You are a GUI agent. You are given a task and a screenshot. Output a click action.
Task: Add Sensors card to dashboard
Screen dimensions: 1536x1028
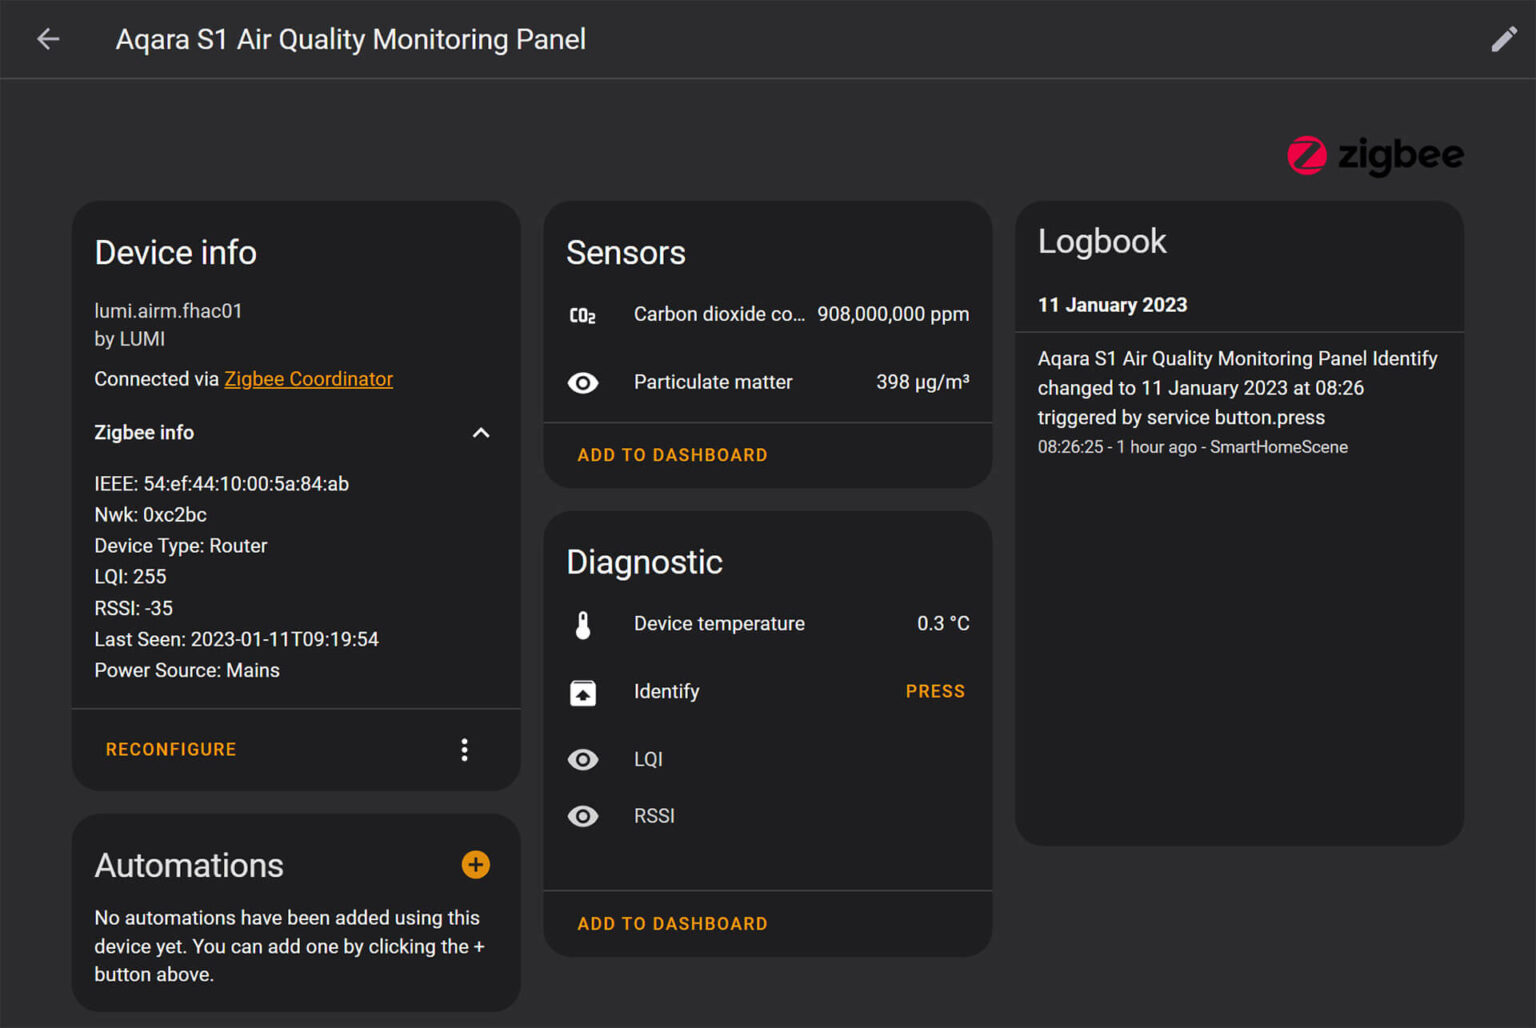(672, 455)
